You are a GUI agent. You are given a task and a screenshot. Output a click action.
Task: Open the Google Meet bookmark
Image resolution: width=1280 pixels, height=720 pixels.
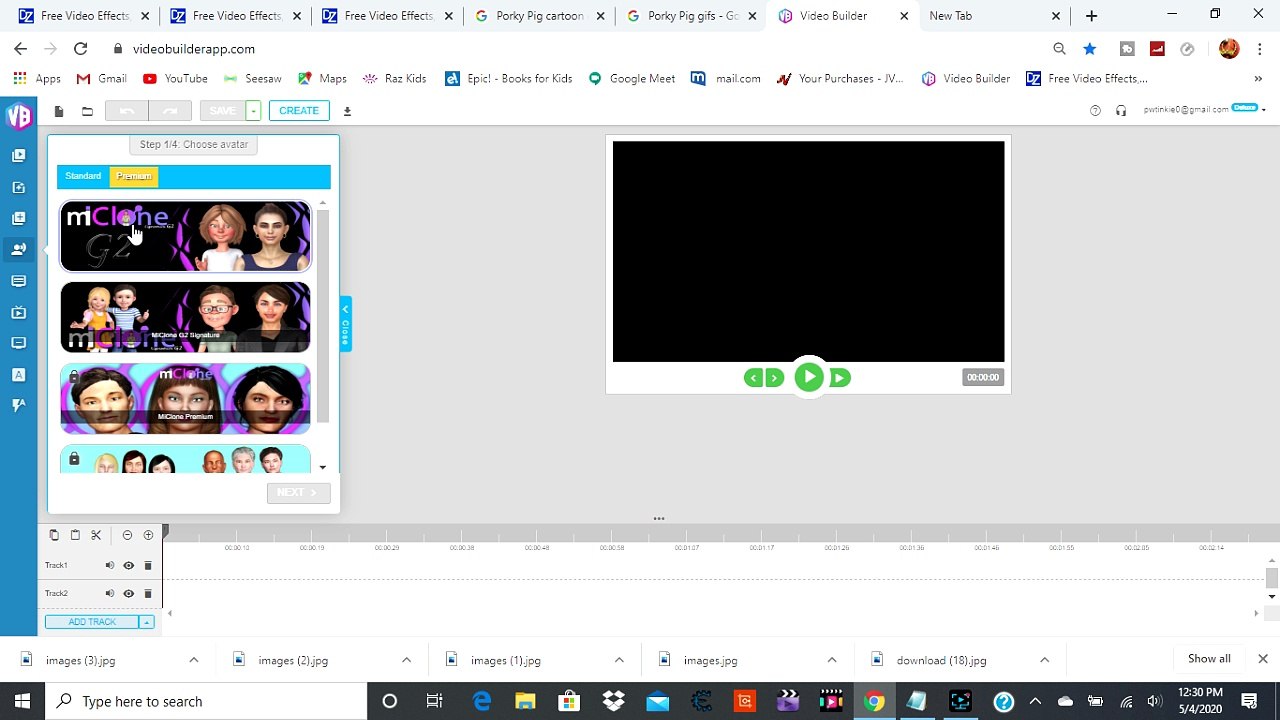[631, 79]
